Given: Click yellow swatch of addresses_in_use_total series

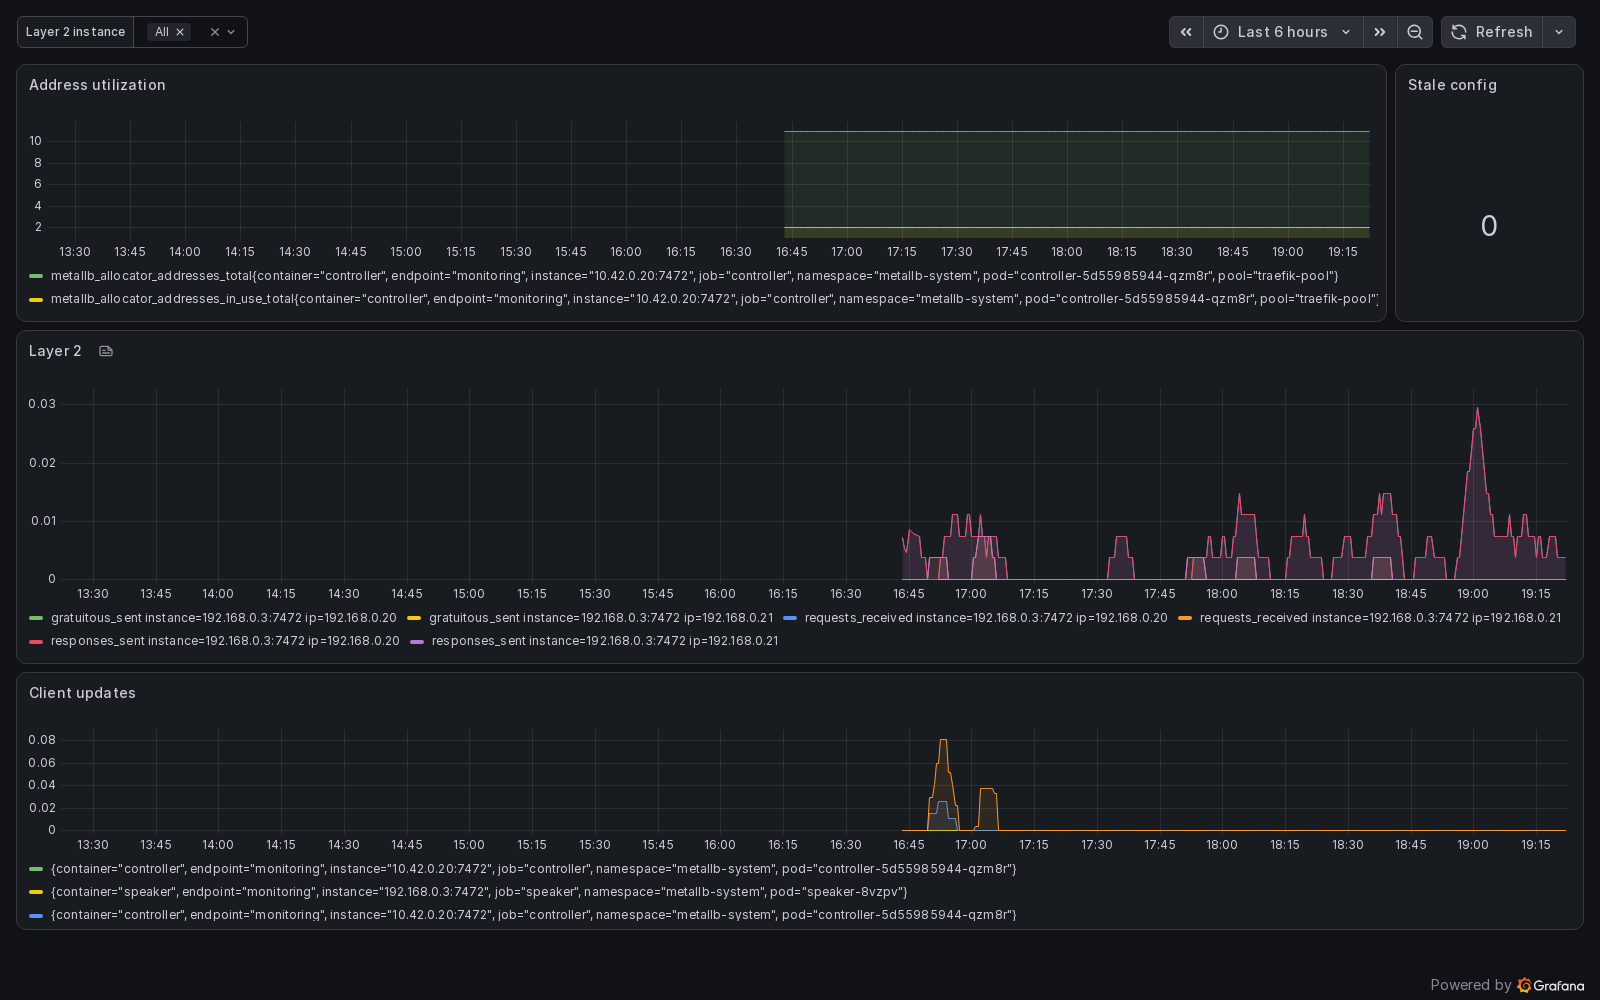Looking at the screenshot, I should pos(36,299).
